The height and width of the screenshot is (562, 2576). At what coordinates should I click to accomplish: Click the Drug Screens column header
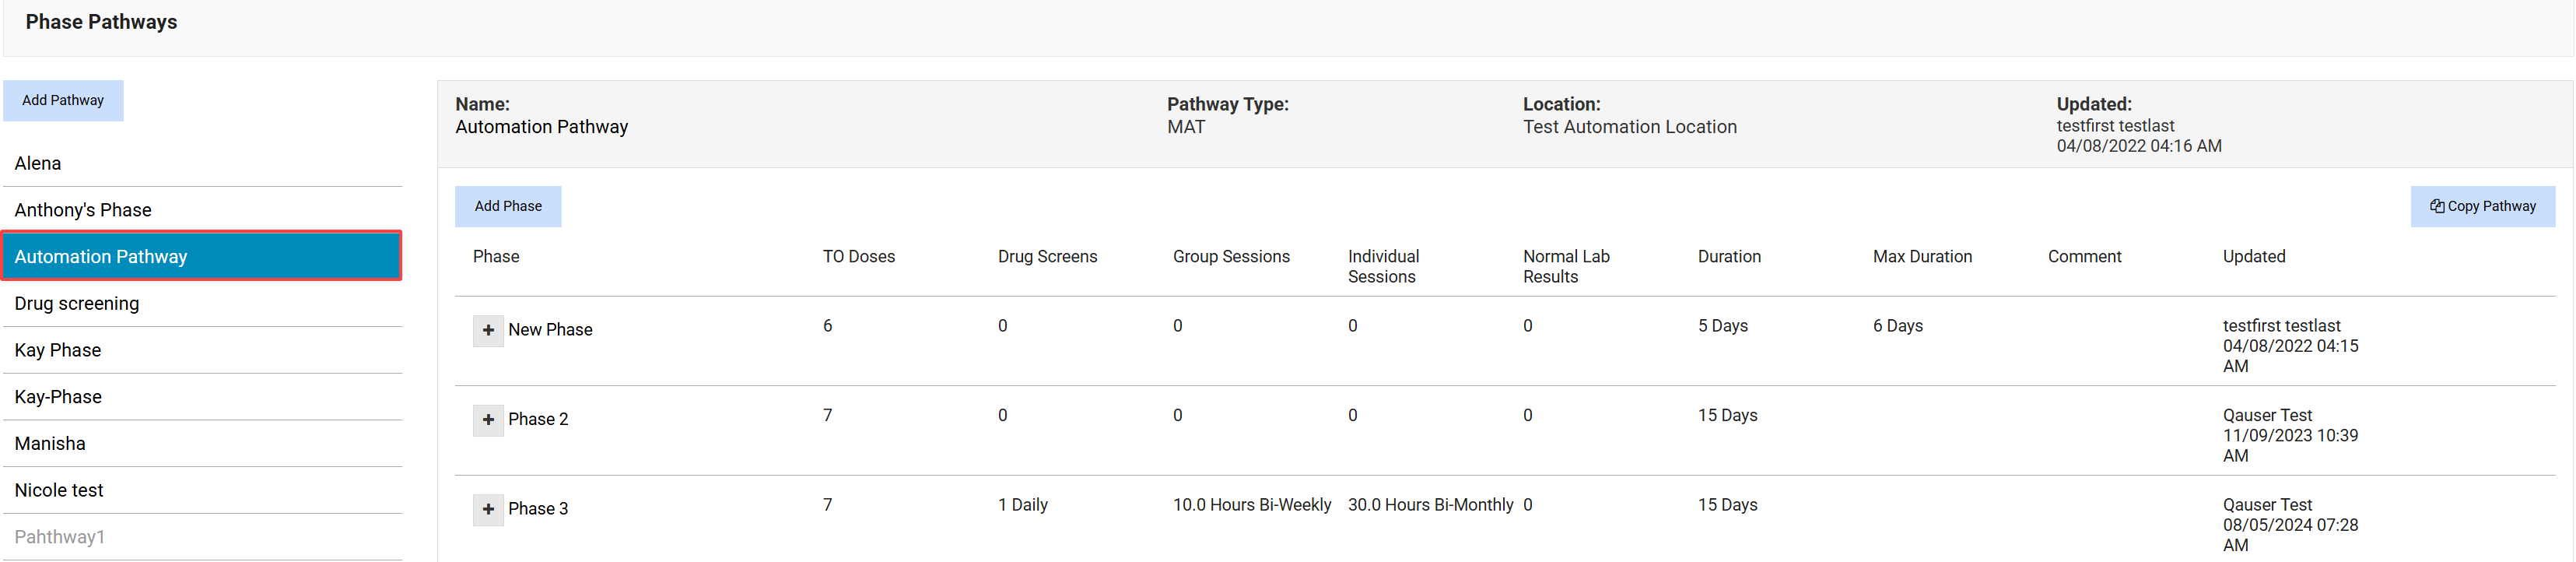pos(1047,257)
